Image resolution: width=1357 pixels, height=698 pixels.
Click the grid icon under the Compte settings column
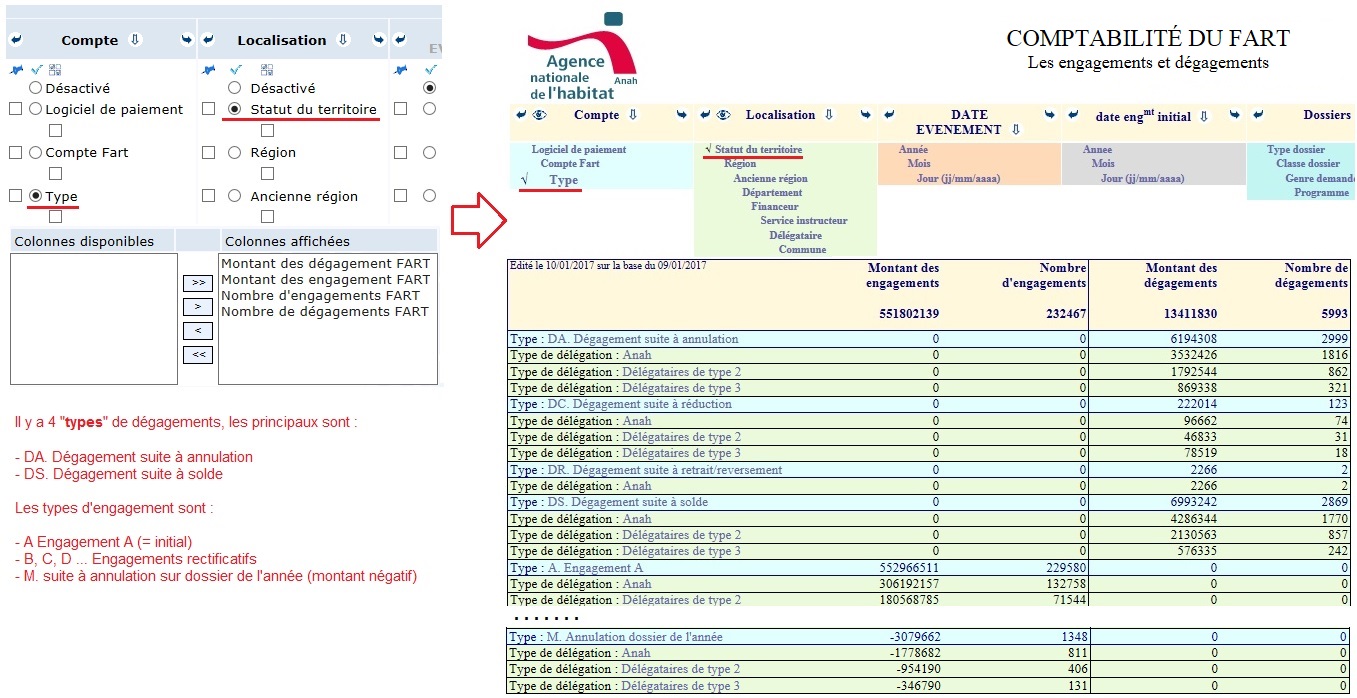55,70
